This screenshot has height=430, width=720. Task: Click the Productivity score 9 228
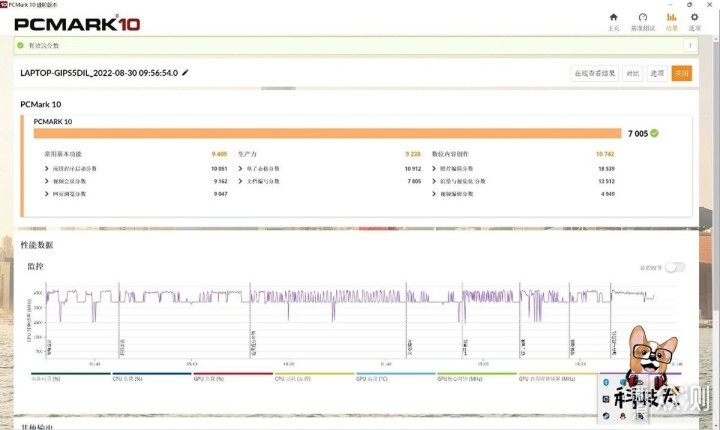click(x=413, y=154)
